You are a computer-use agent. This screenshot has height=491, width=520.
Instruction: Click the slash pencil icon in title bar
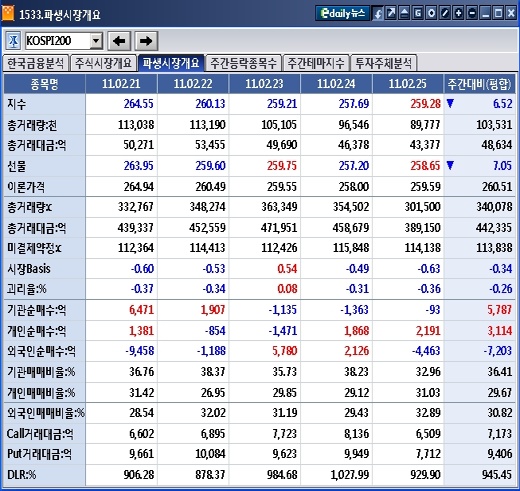(x=445, y=13)
